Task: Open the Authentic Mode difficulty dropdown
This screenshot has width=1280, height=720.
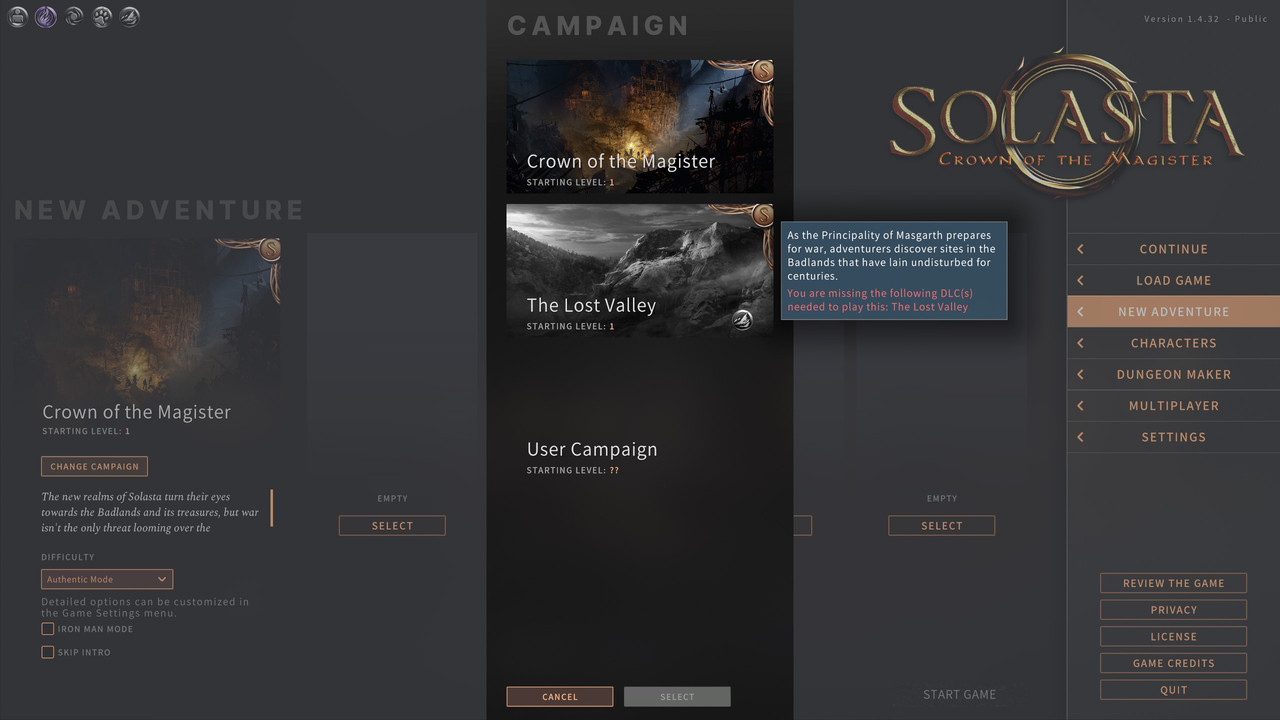Action: pyautogui.click(x=107, y=579)
